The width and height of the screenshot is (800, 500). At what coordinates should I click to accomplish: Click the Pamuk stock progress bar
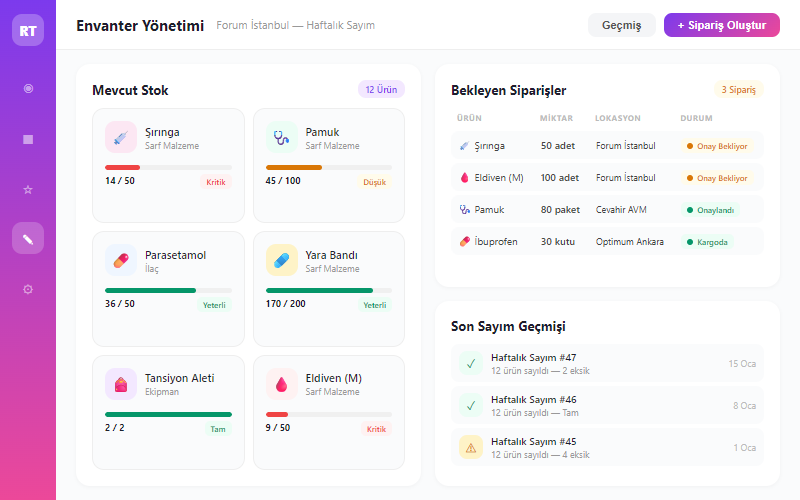tap(329, 167)
